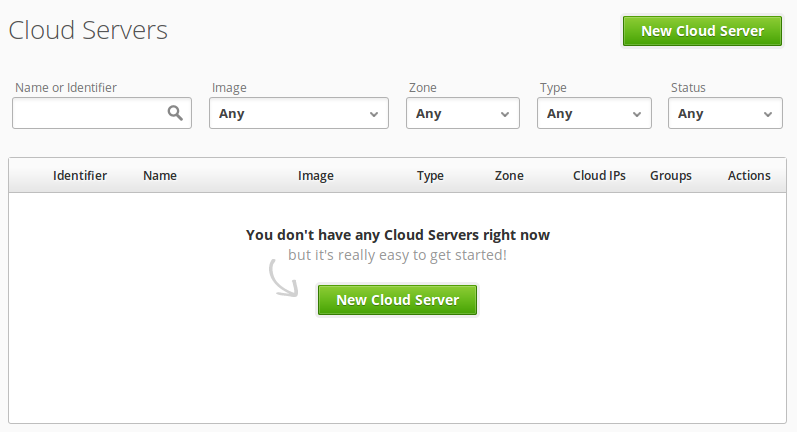Click the chevron arrow in the Image dropdown
This screenshot has height=432, width=797.
pyautogui.click(x=374, y=114)
